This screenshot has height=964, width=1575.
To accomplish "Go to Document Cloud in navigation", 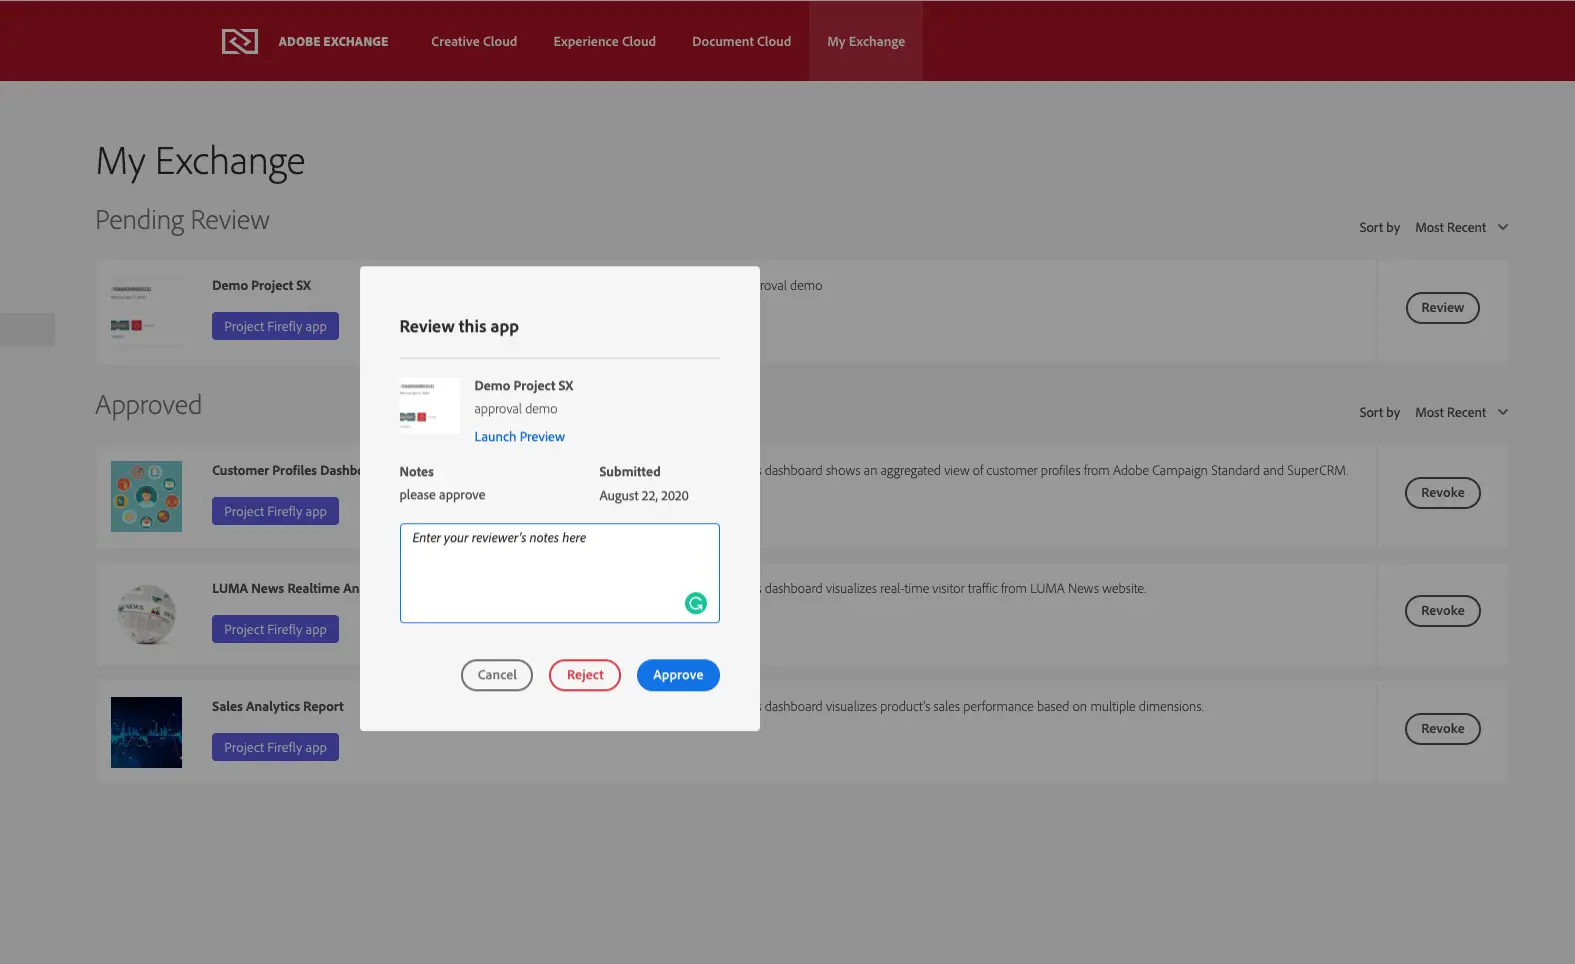I will click(x=741, y=42).
